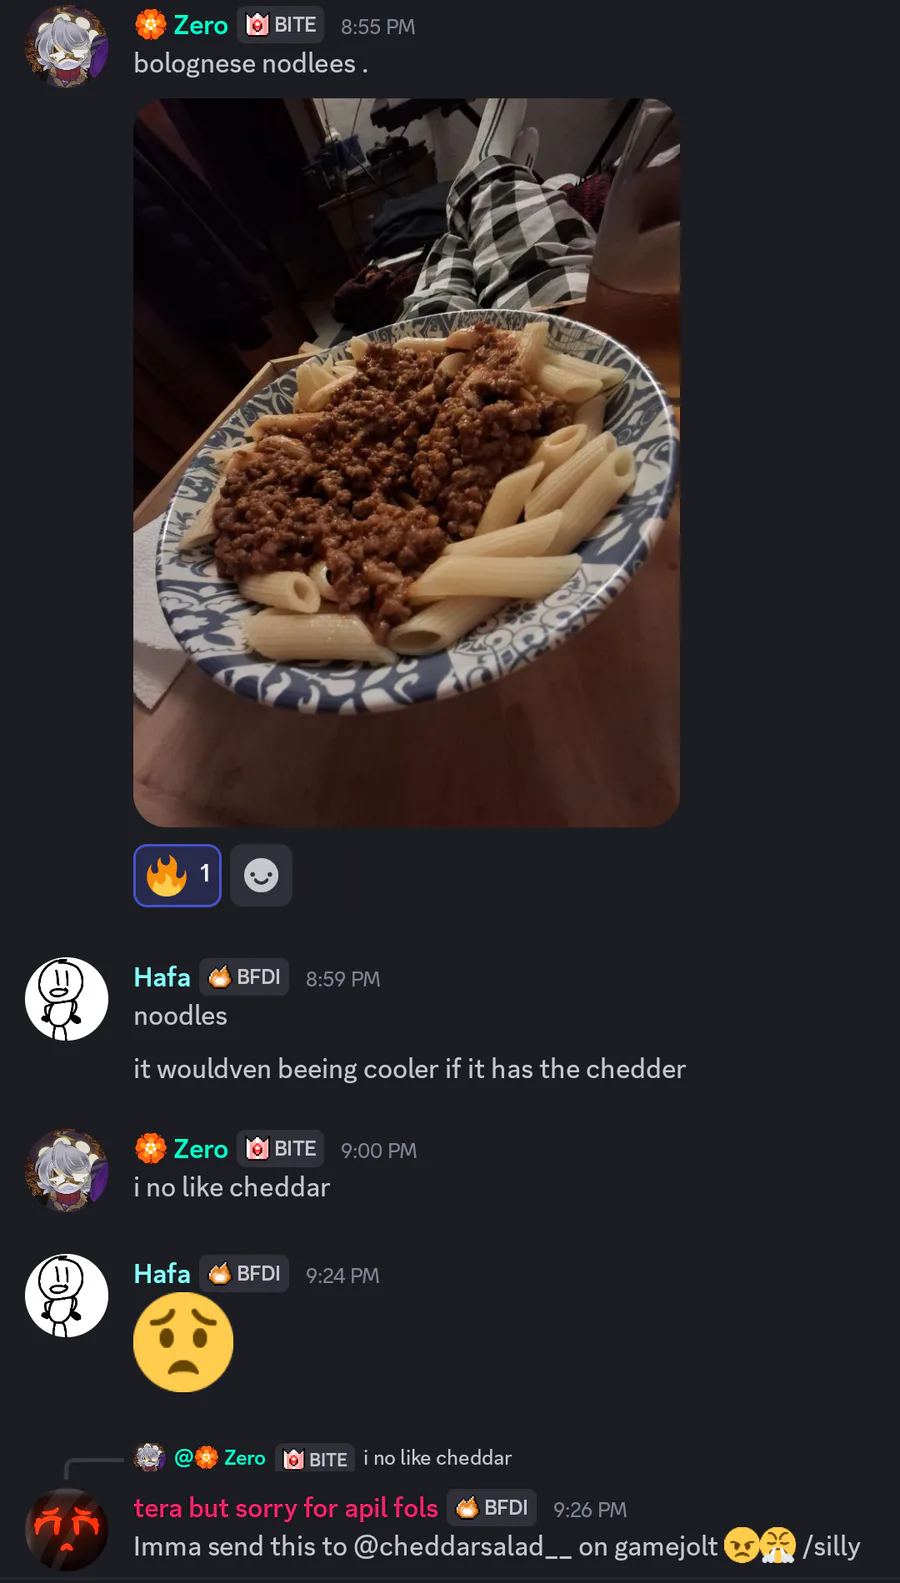Click Zero's avatar on the bolognese message
This screenshot has height=1583, width=900.
(x=66, y=47)
